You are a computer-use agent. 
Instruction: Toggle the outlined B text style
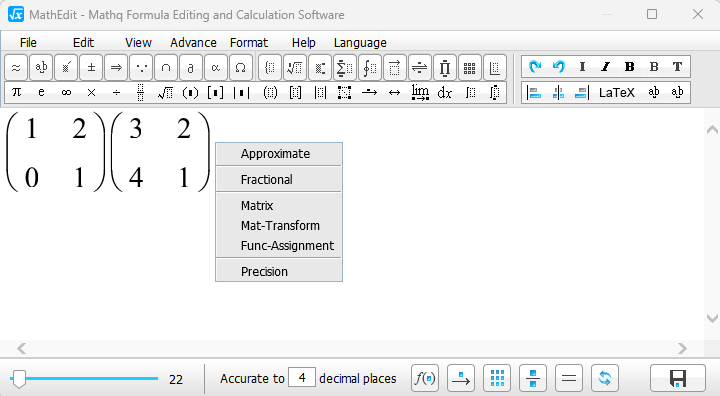click(654, 67)
